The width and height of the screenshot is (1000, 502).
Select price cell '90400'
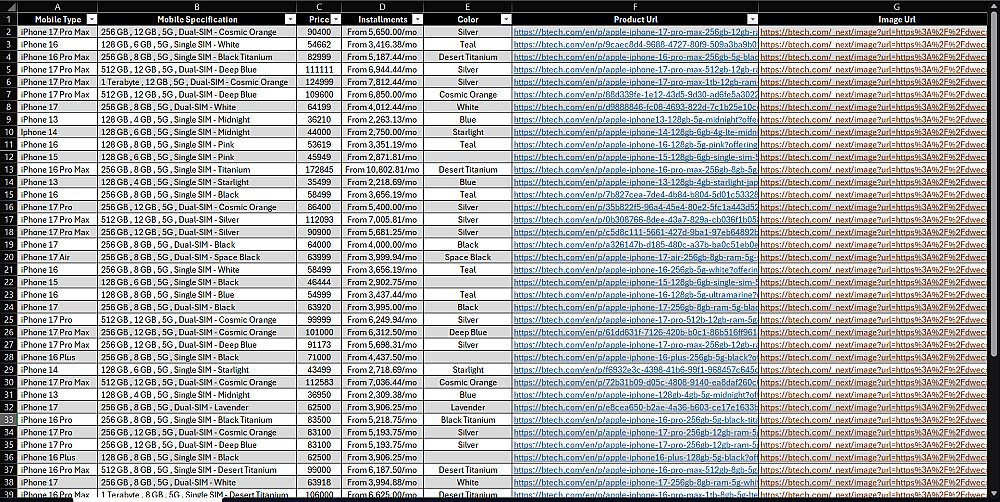pos(319,32)
